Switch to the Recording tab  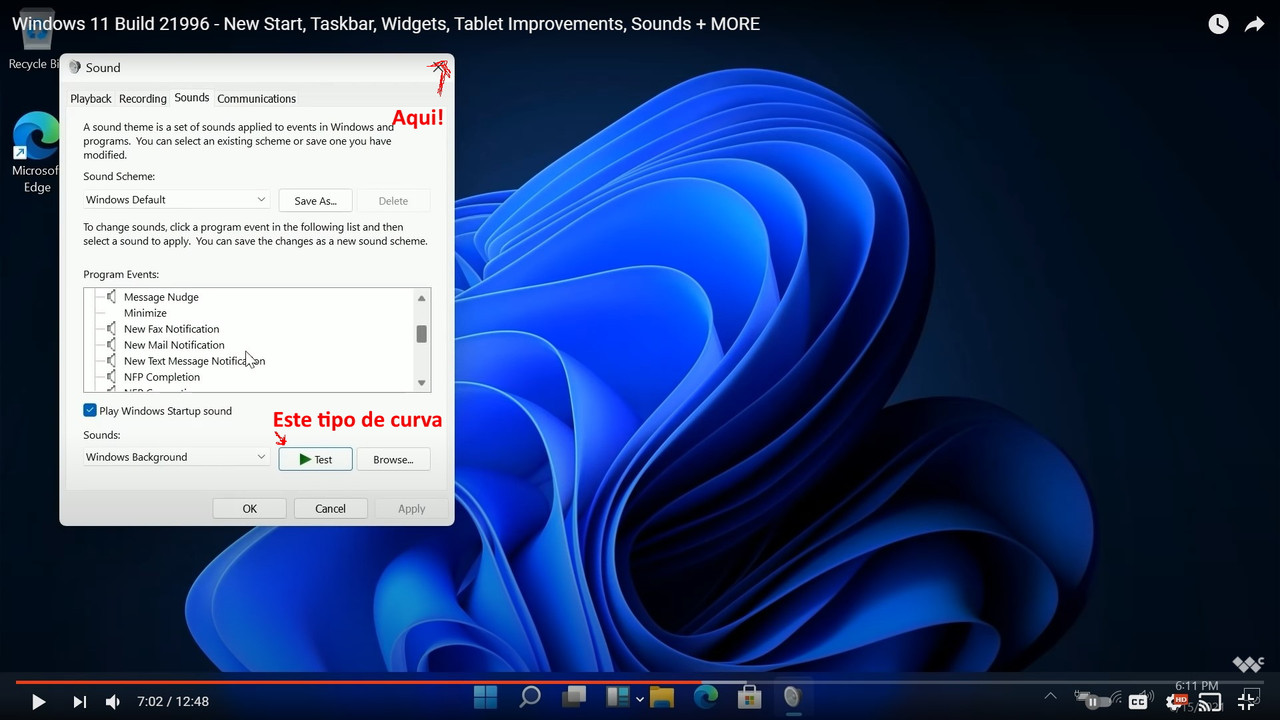(142, 99)
